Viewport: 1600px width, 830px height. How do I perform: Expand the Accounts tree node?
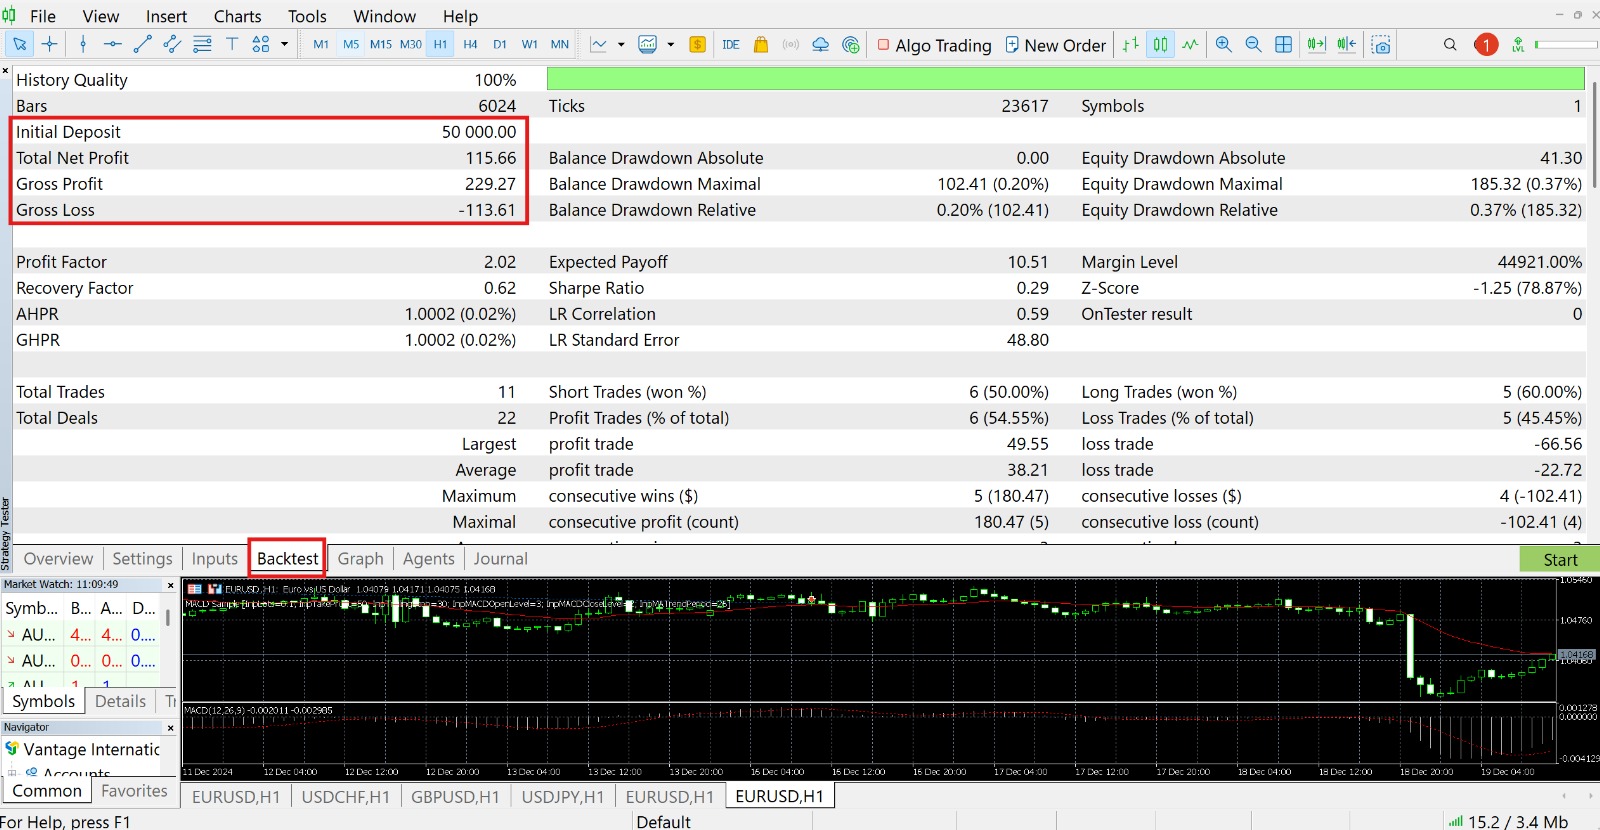click(13, 773)
